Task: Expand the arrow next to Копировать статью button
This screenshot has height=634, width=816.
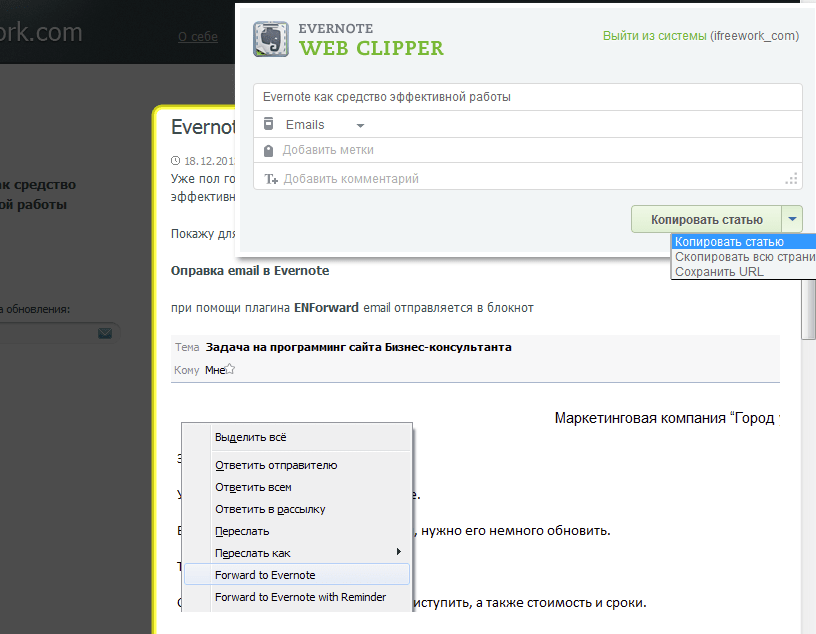Action: [x=792, y=219]
